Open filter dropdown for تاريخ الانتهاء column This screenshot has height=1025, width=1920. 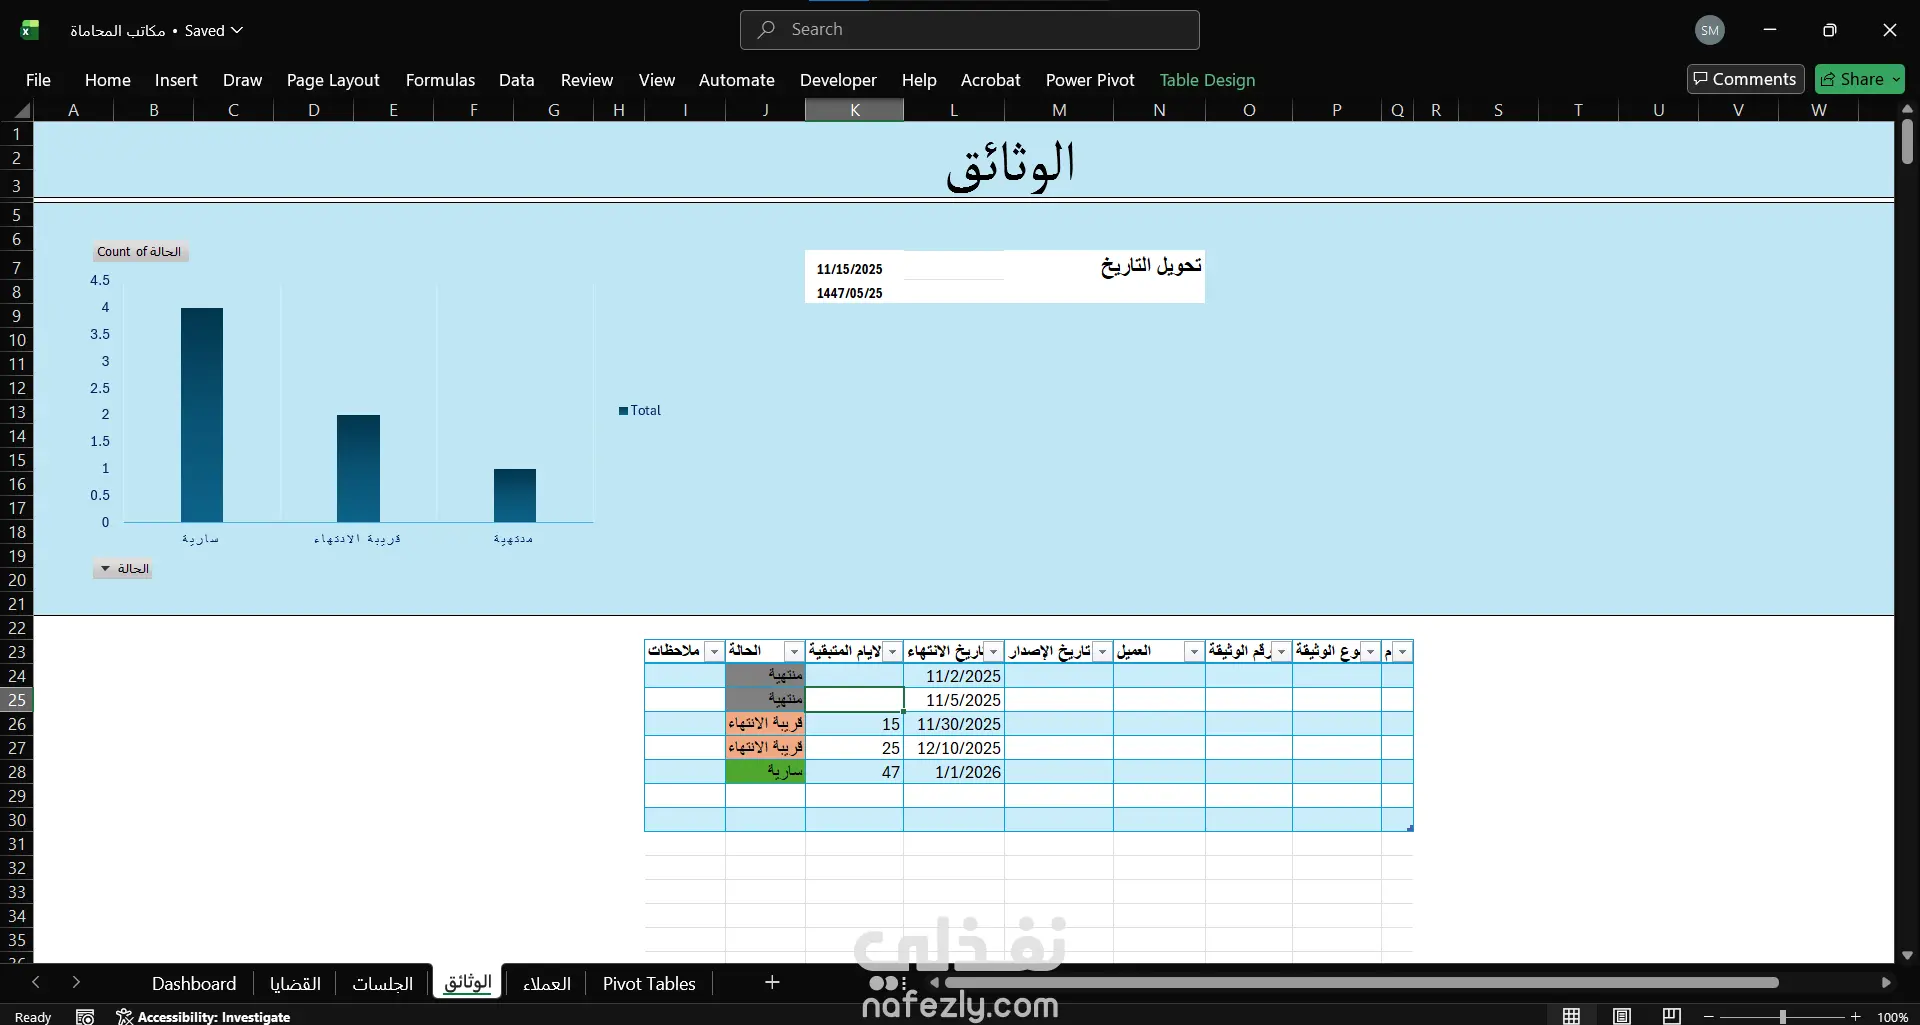tap(993, 652)
